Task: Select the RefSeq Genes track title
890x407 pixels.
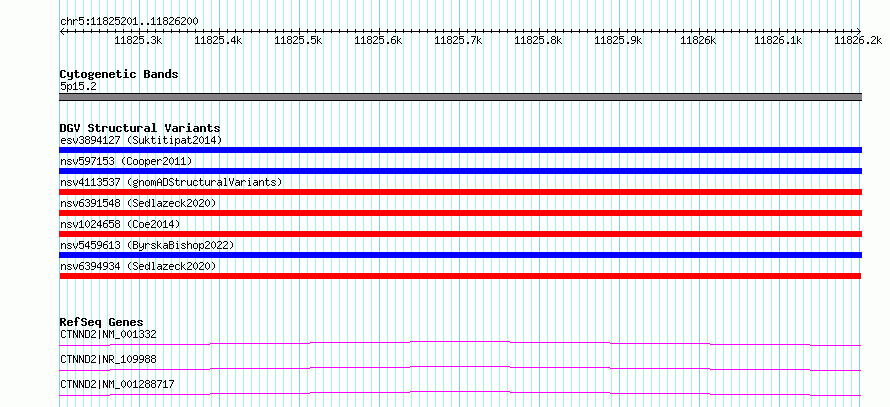Action: pyautogui.click(x=102, y=322)
